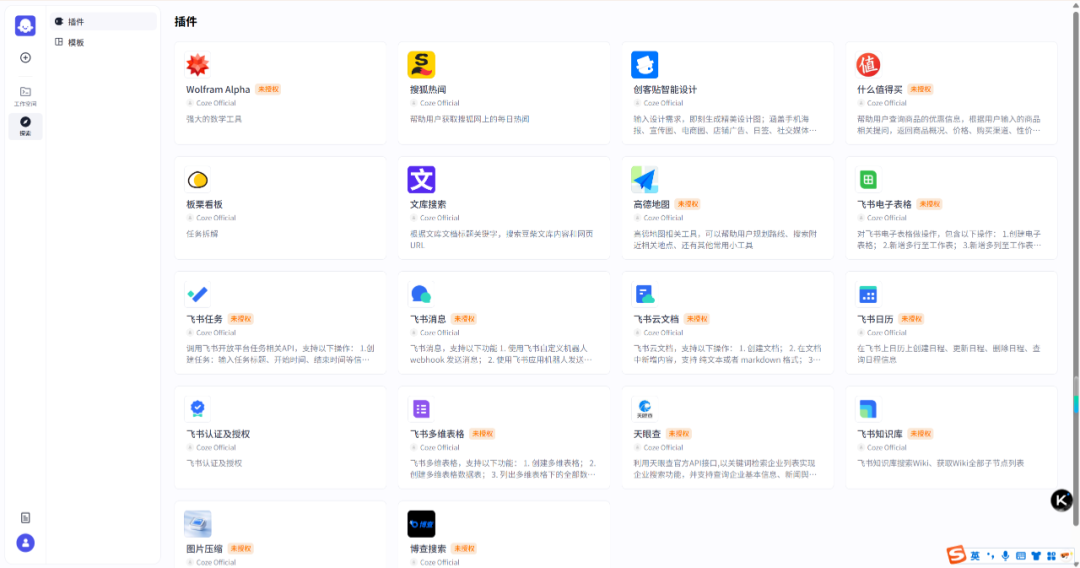Click the 飞书认证及授权 description line
The height and width of the screenshot is (568, 1080).
[214, 463]
